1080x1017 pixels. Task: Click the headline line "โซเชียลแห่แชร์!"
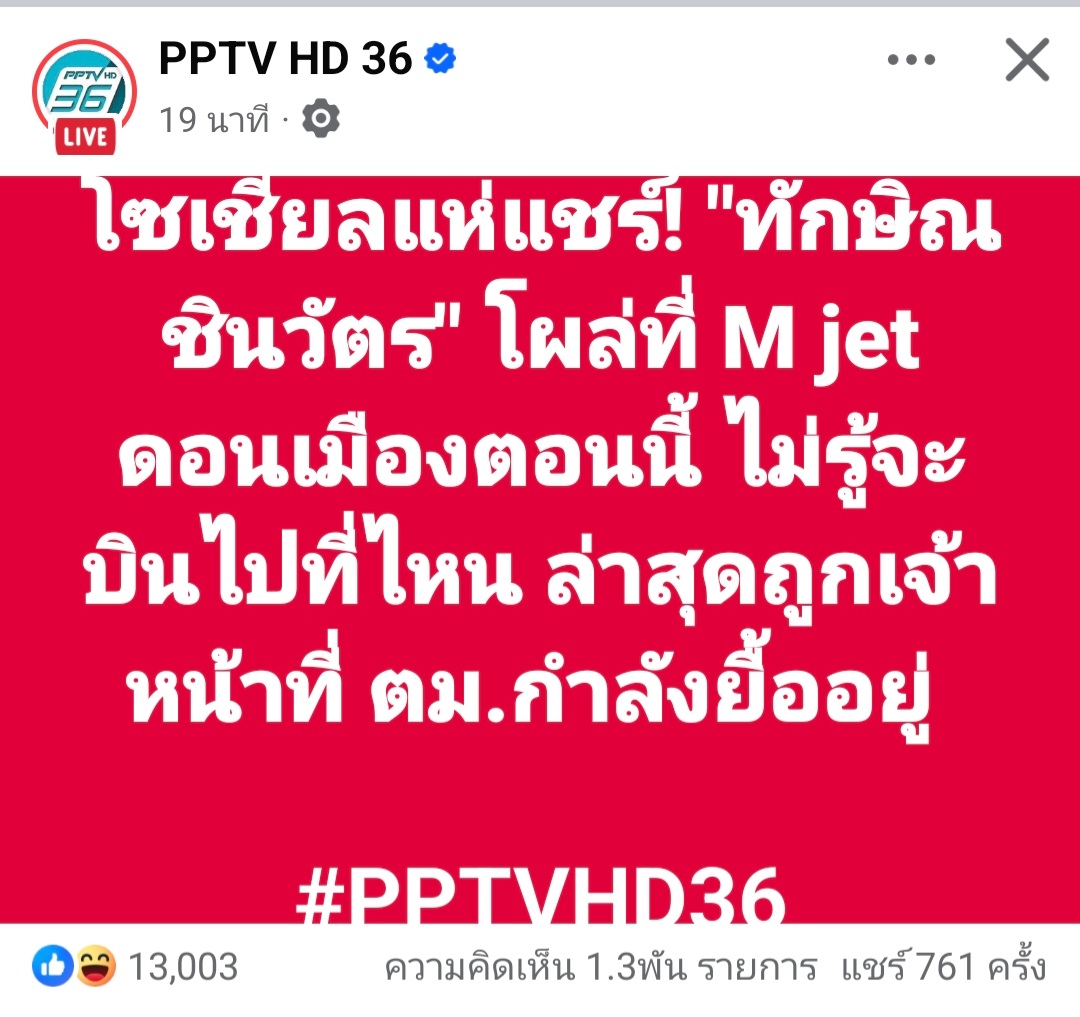pos(386,217)
